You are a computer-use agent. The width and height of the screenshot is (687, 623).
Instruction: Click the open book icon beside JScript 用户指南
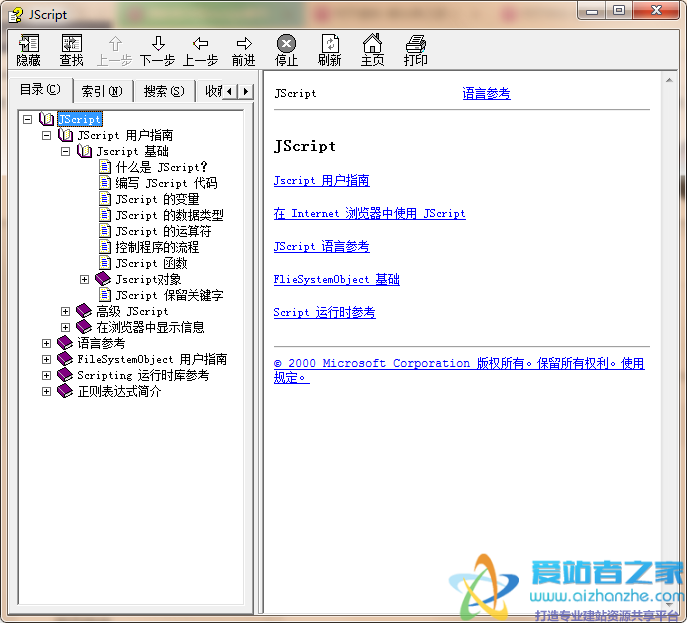(x=65, y=135)
